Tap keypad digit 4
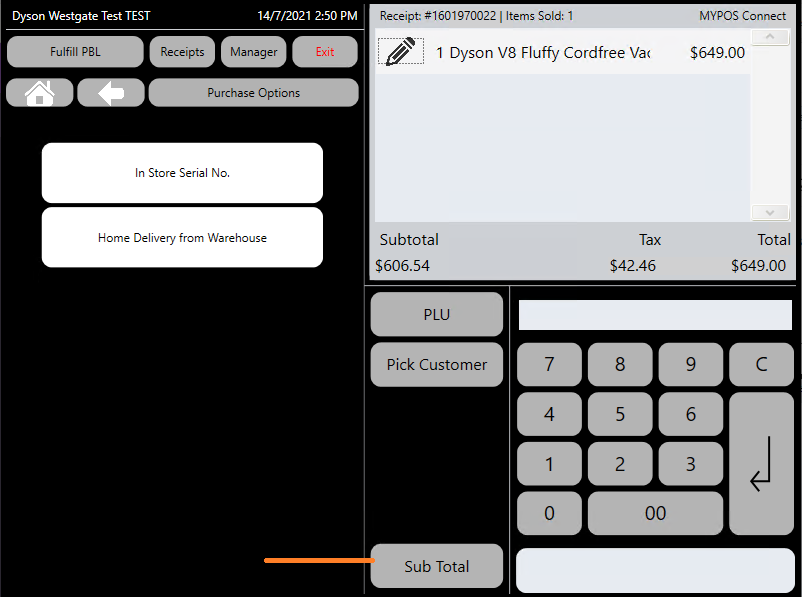Image resolution: width=803 pixels, height=597 pixels. click(550, 414)
